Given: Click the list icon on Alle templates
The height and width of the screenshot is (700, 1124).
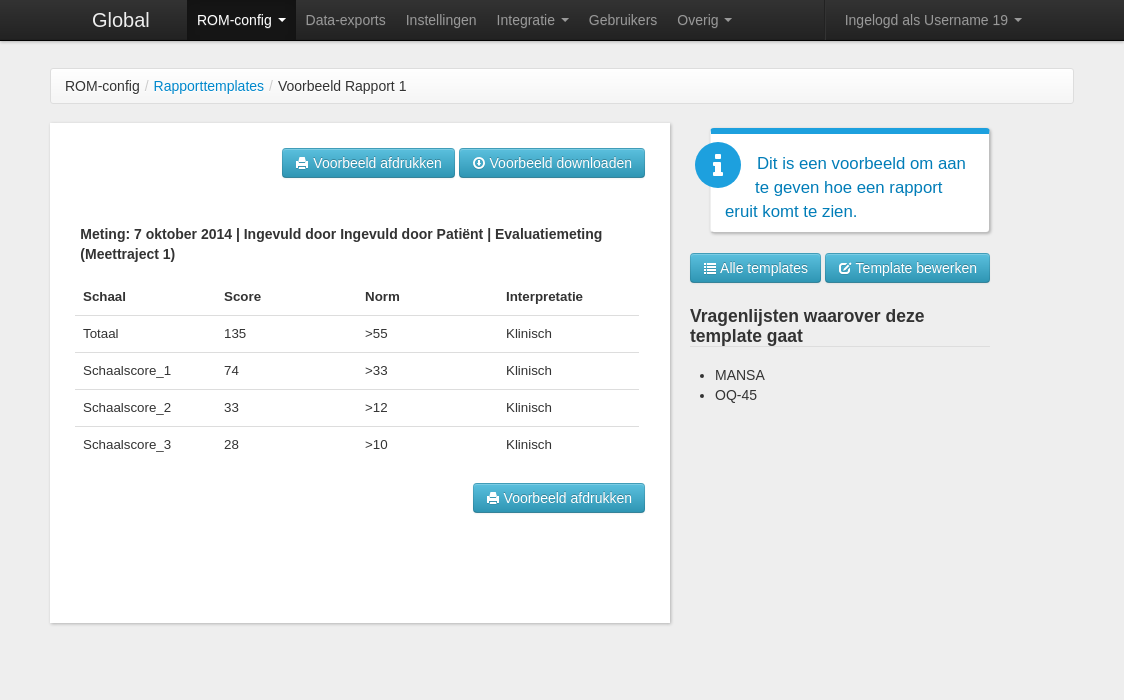Looking at the screenshot, I should pyautogui.click(x=710, y=268).
